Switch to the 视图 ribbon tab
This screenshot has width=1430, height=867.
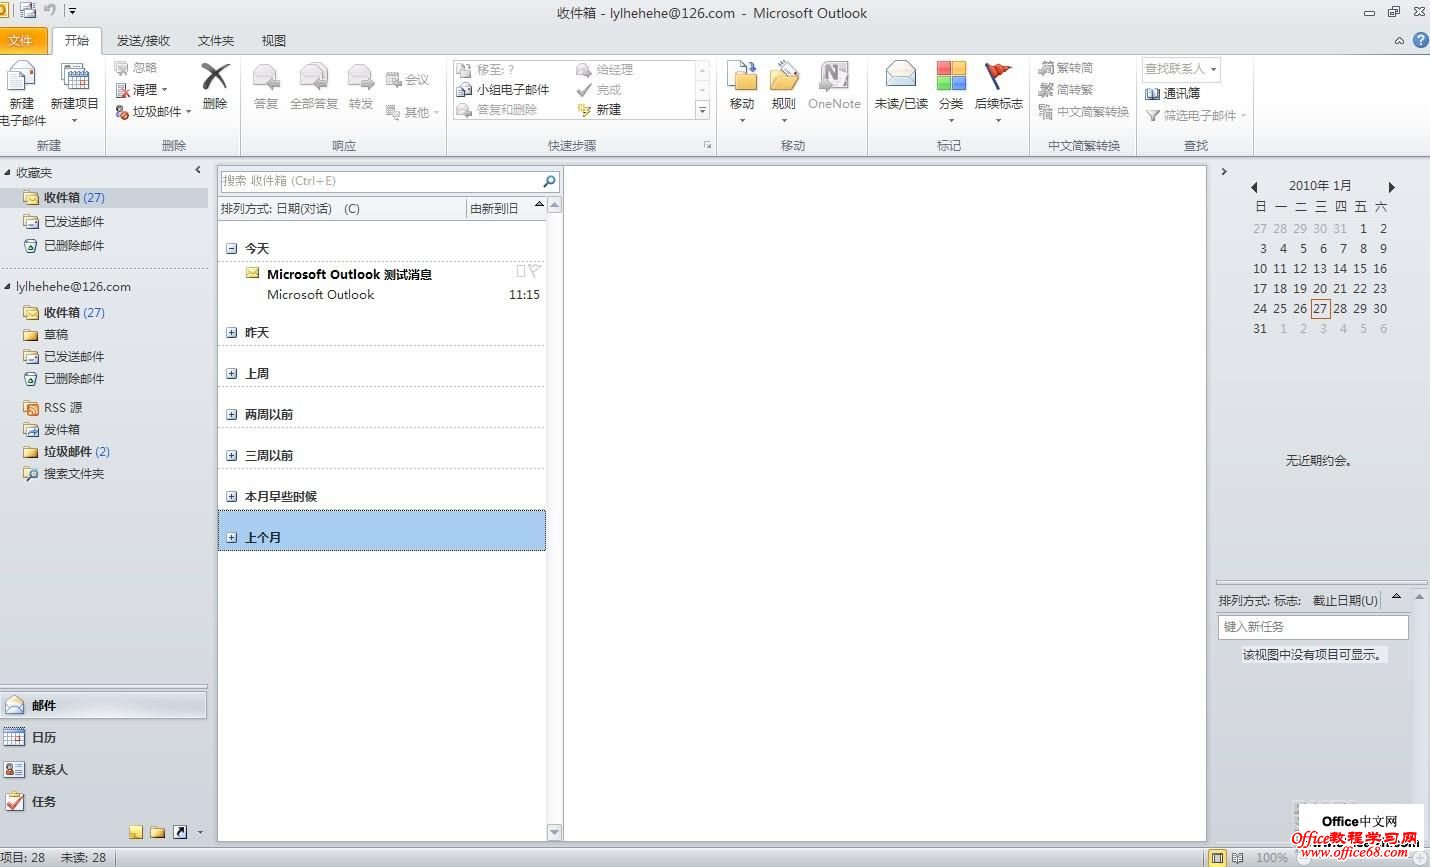[x=272, y=40]
